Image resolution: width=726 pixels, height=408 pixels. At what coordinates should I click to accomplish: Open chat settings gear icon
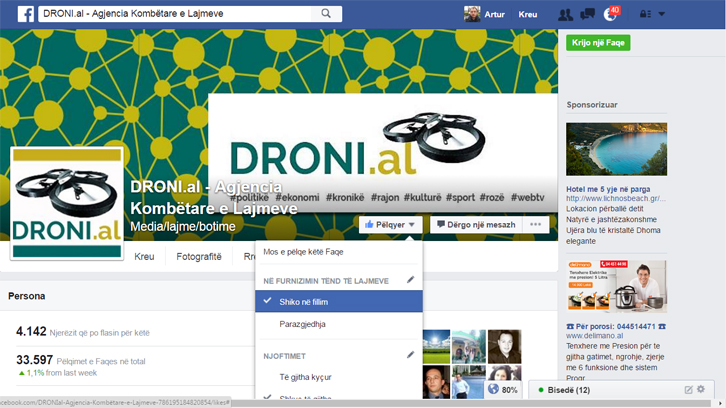coord(701,389)
